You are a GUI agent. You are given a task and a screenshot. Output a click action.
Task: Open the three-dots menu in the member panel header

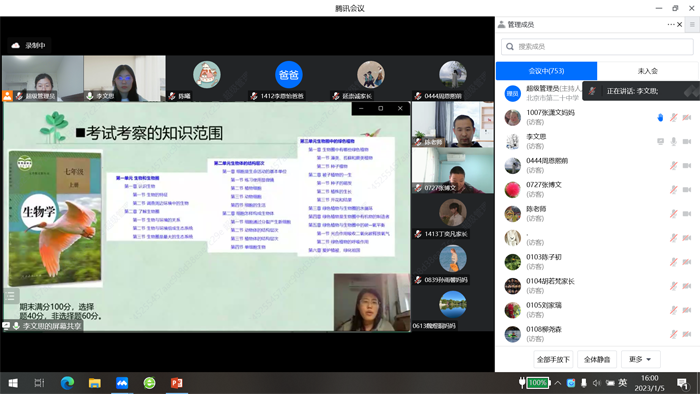(671, 25)
